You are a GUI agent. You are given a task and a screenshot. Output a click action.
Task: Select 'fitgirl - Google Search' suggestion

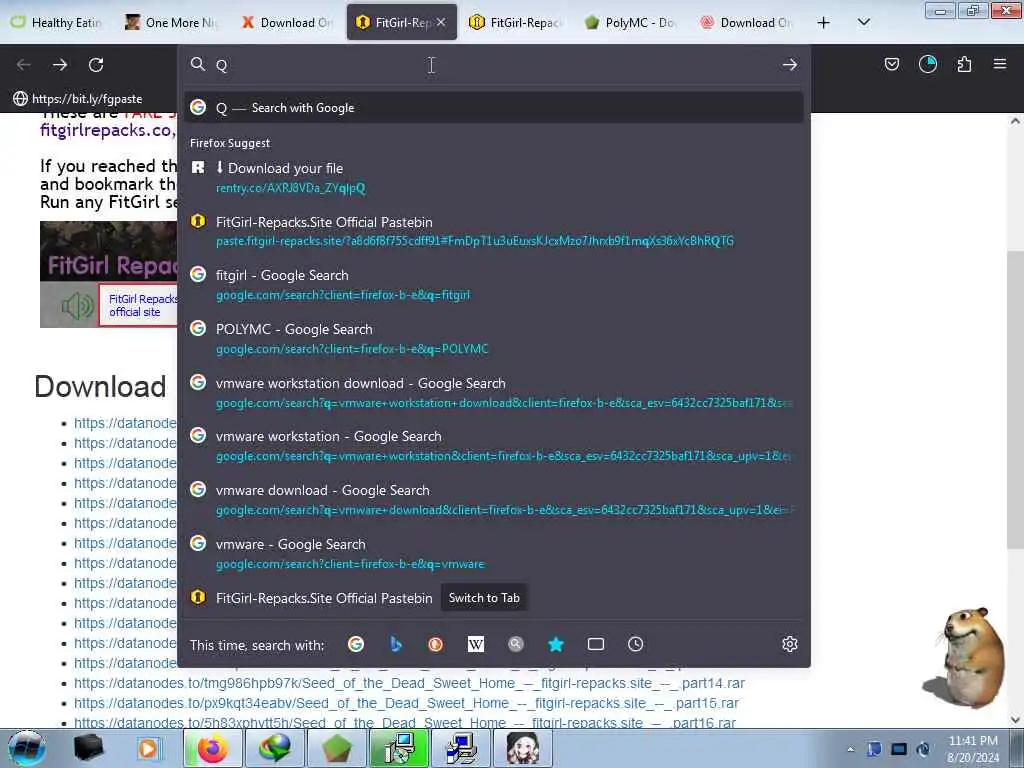click(x=493, y=285)
